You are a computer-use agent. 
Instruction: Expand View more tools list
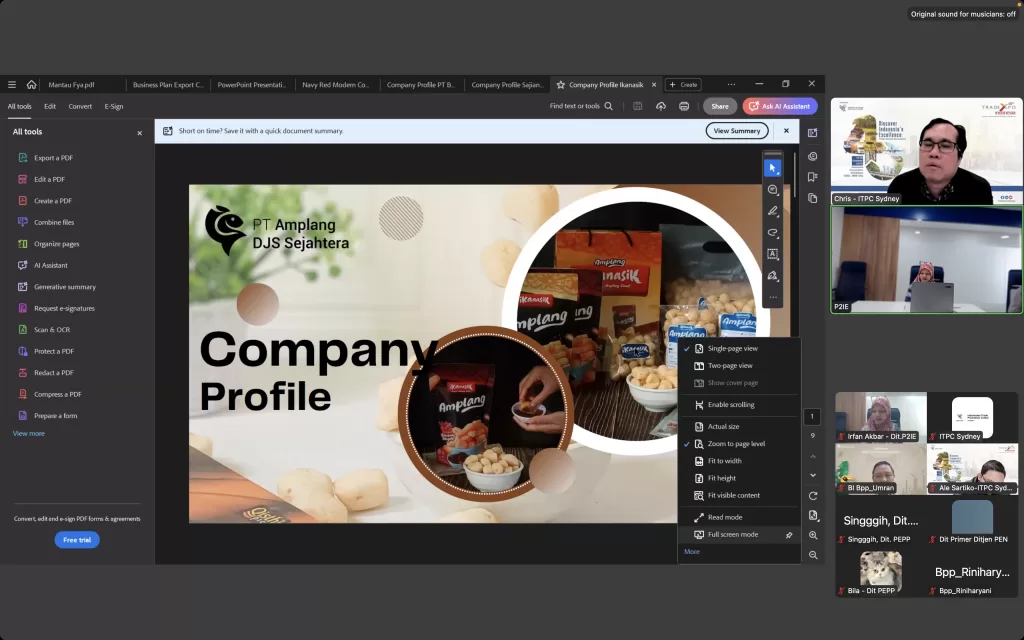[29, 433]
